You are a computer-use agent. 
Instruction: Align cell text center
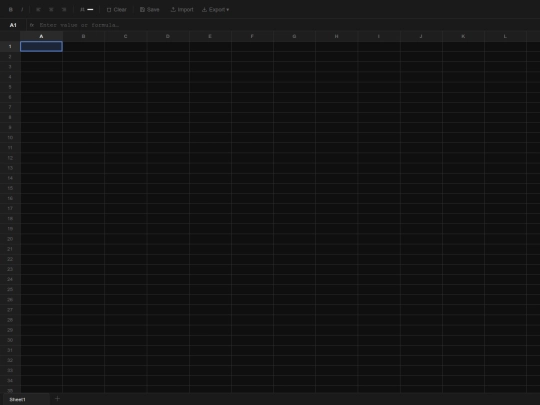point(51,10)
